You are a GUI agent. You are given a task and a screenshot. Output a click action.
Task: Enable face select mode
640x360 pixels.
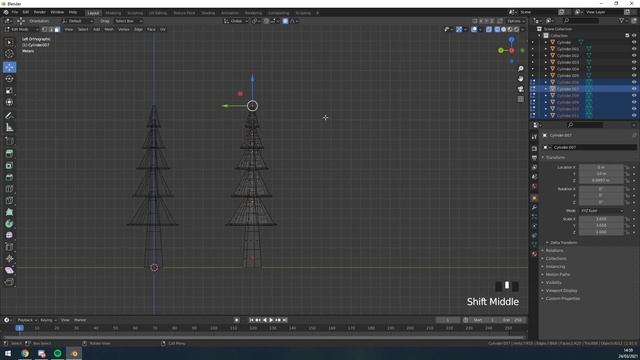coord(57,29)
